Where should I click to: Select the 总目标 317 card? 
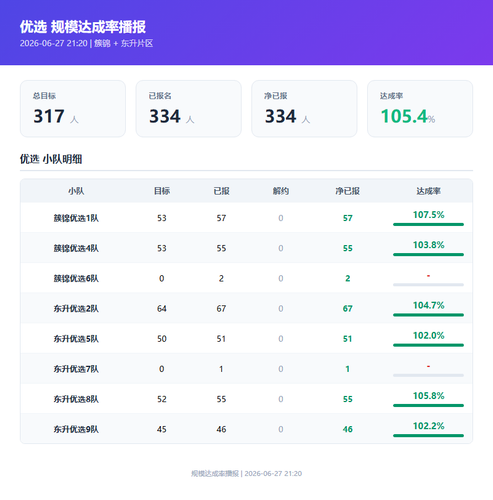73,109
